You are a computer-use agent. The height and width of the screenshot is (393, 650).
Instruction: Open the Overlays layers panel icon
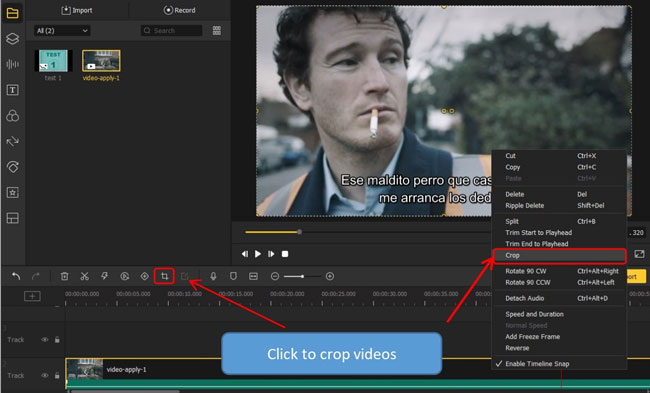coord(12,39)
